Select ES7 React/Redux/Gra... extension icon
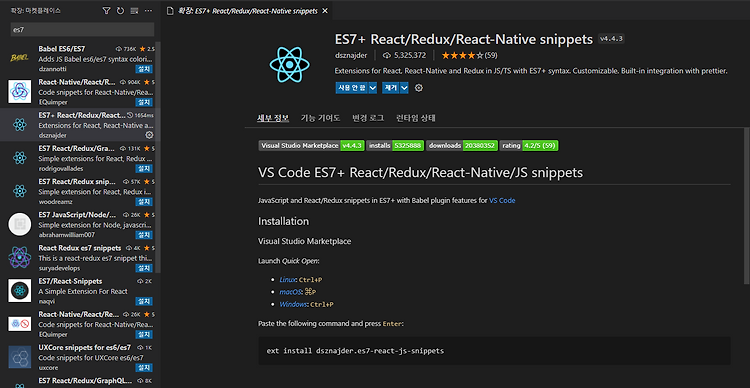Viewport: 750px width, 388px height. pos(20,158)
